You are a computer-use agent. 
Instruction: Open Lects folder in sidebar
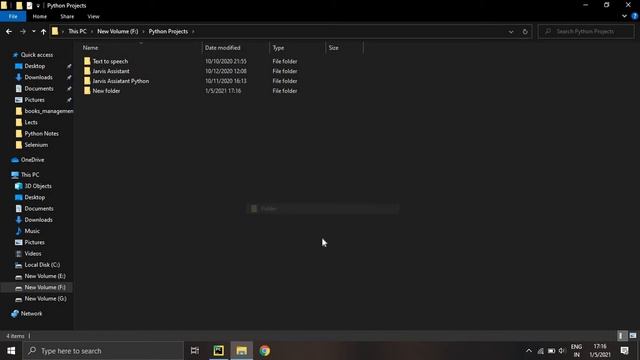[x=31, y=122]
